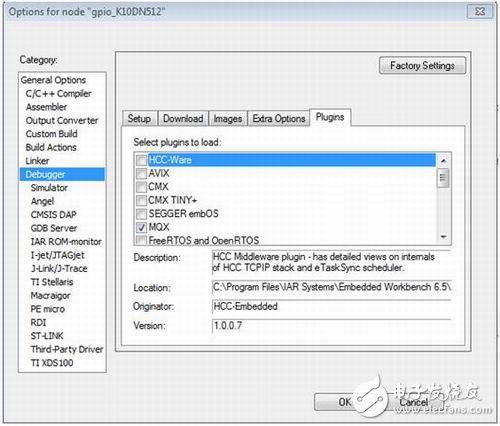This screenshot has height=426, width=500.
Task: Close the options dialog window
Action: coord(479,11)
